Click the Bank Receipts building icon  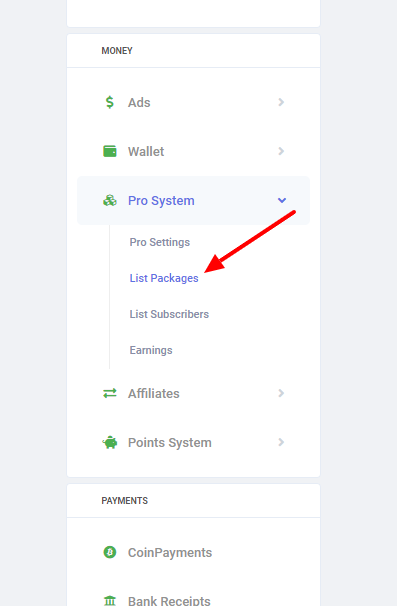tap(110, 601)
